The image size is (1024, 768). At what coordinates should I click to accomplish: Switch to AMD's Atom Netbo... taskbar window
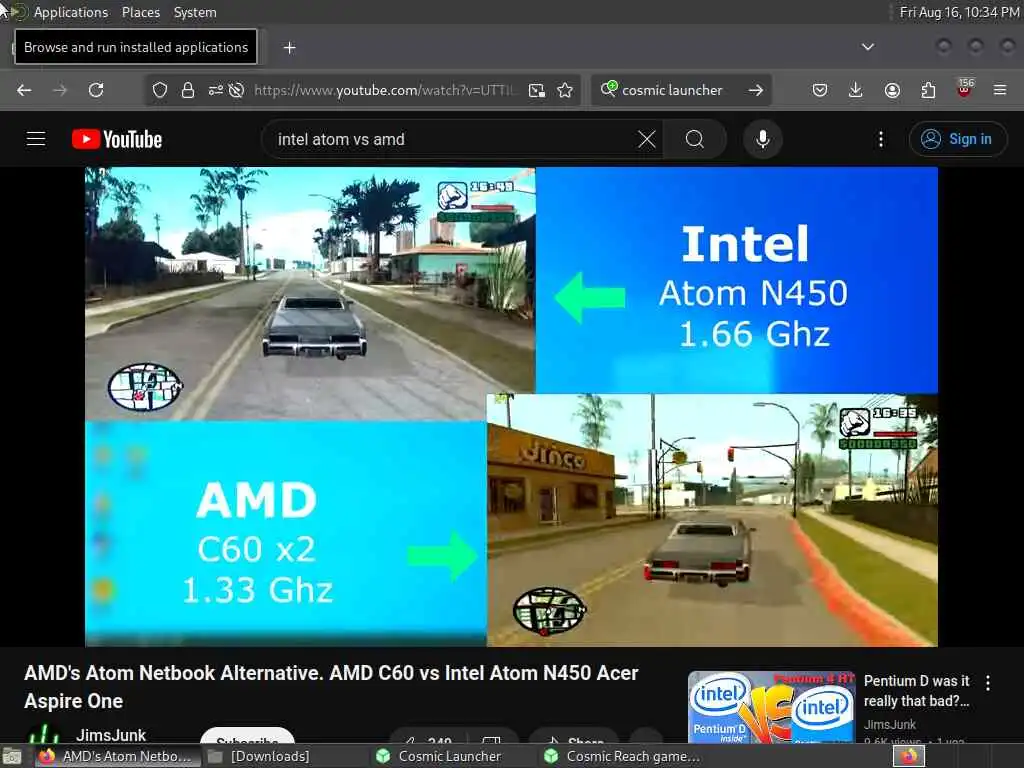[118, 756]
